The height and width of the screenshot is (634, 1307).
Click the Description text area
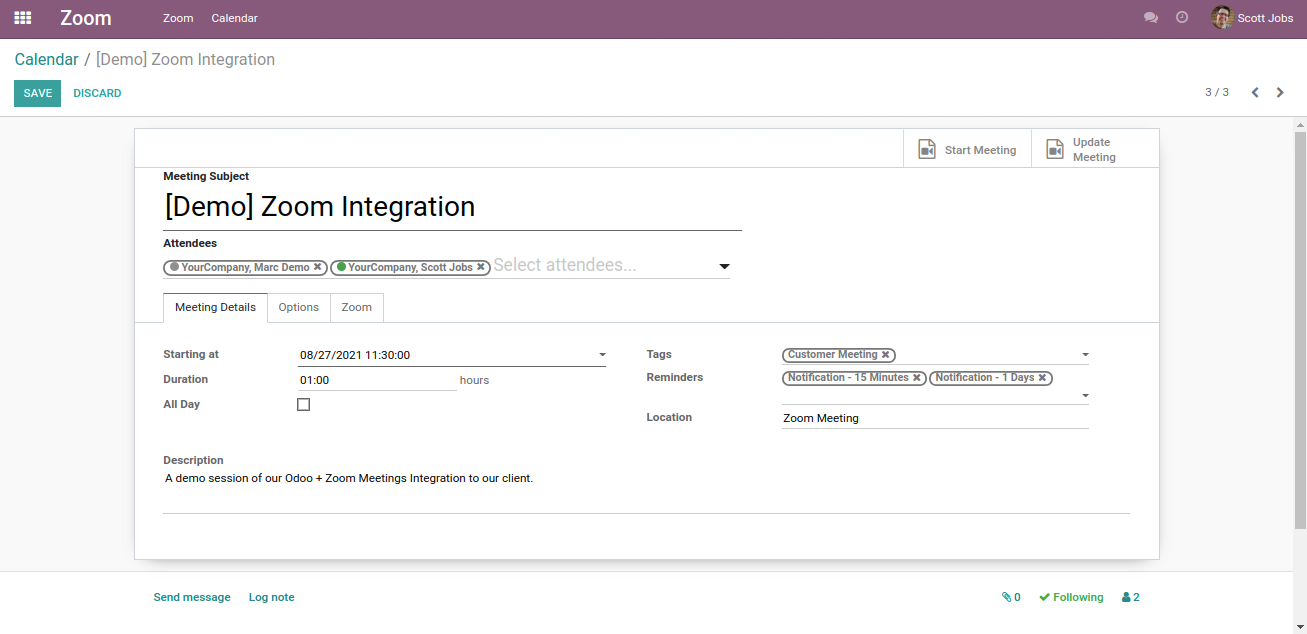tap(646, 491)
